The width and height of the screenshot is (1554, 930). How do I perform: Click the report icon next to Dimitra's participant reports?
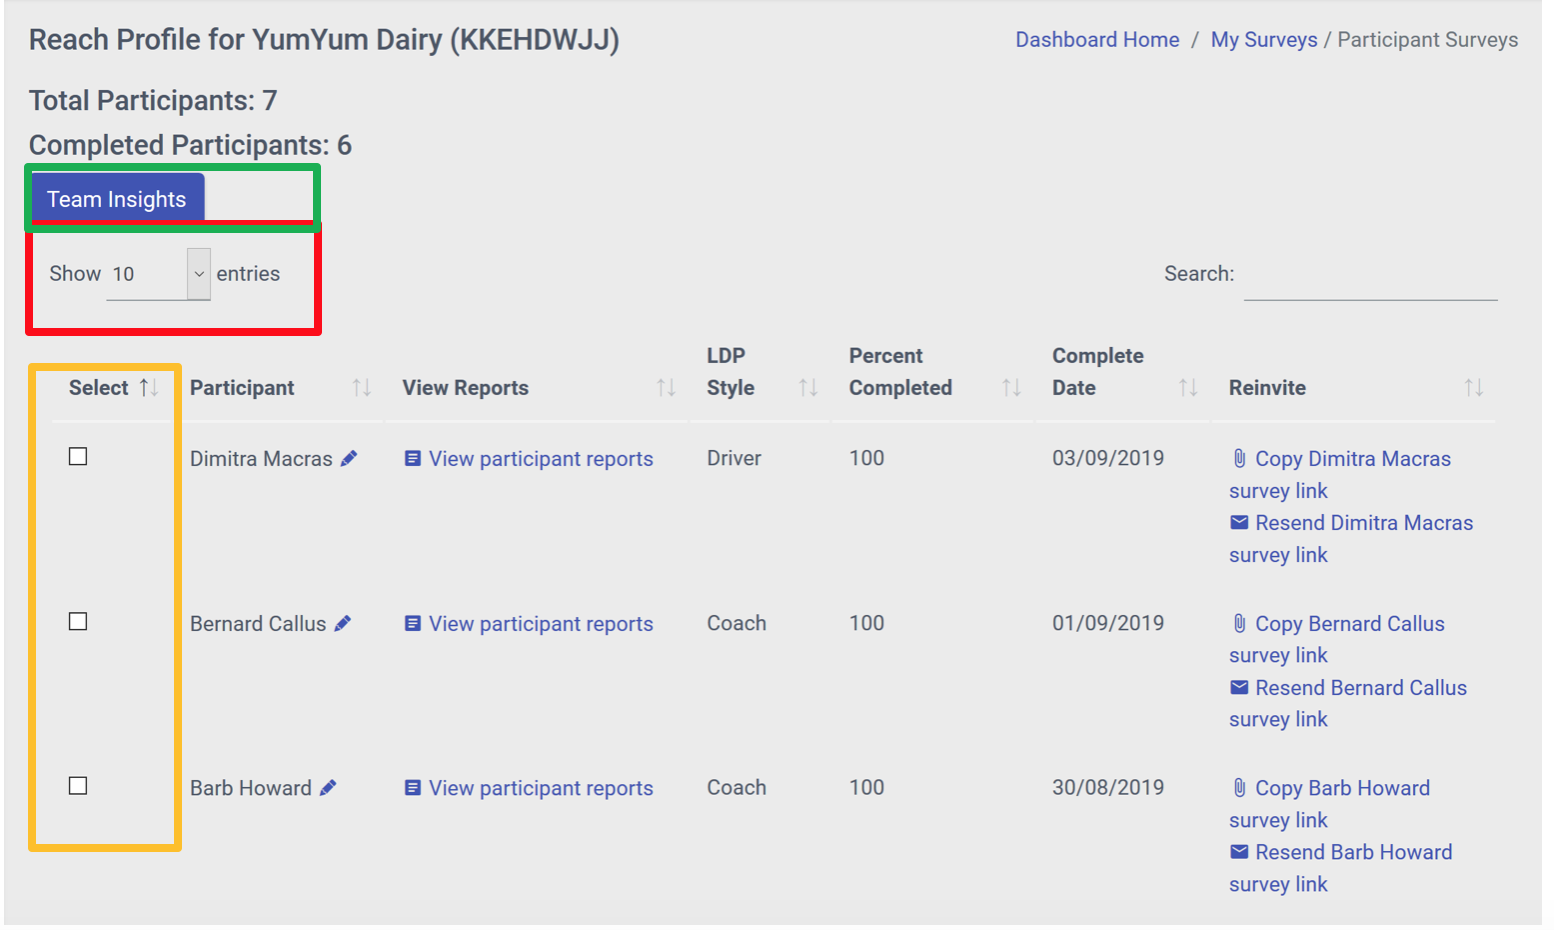(411, 457)
